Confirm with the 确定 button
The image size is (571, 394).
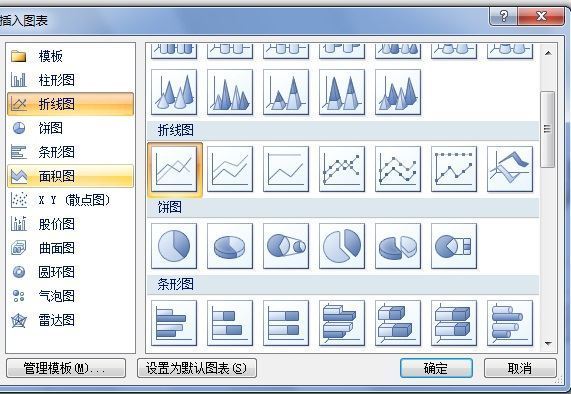[436, 368]
